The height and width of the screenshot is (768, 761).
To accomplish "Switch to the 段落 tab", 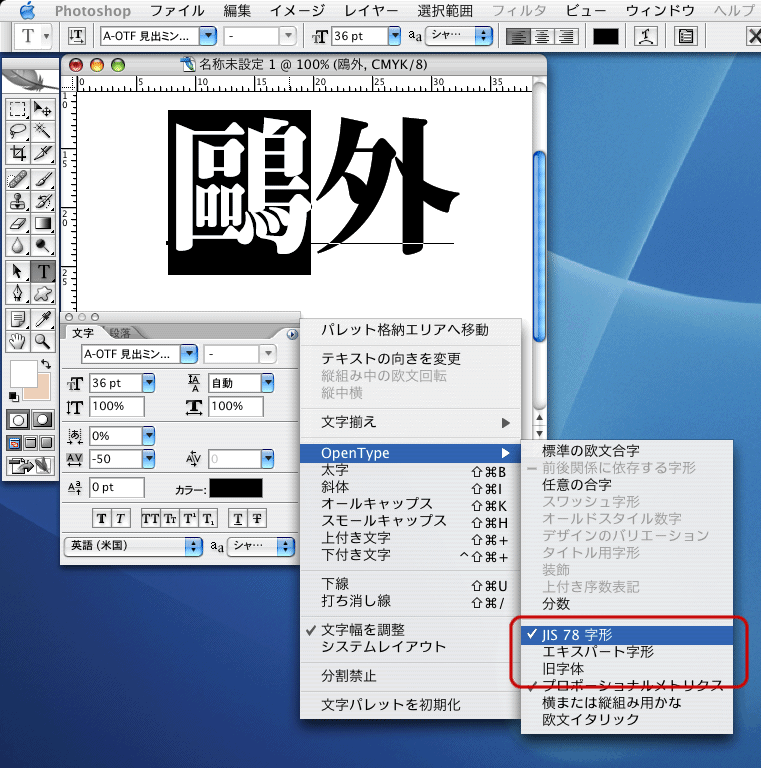I will click(x=120, y=333).
